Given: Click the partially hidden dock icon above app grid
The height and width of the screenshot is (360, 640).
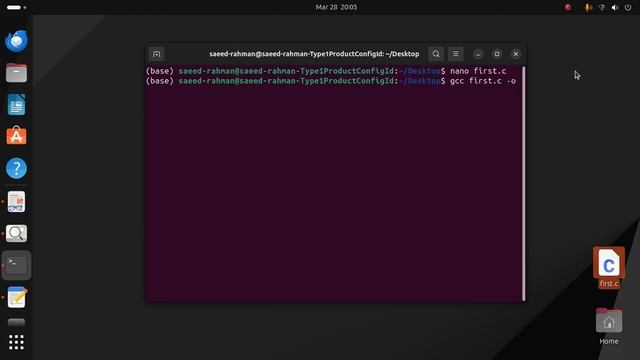Looking at the screenshot, I should click(16, 322).
